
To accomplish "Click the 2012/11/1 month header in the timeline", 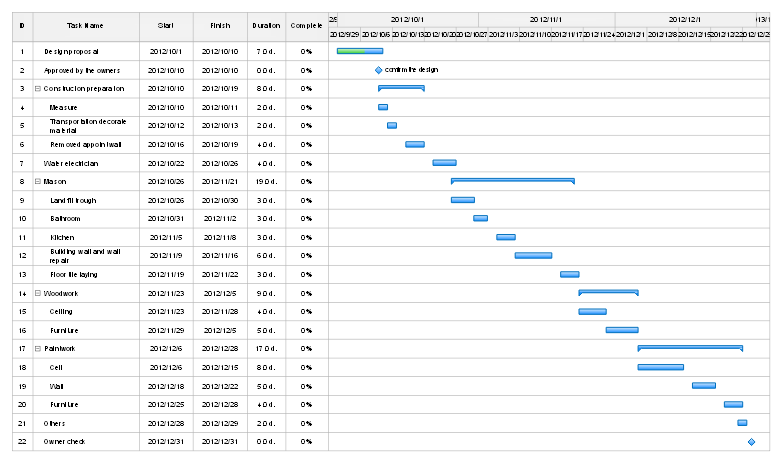I will 546,19.
